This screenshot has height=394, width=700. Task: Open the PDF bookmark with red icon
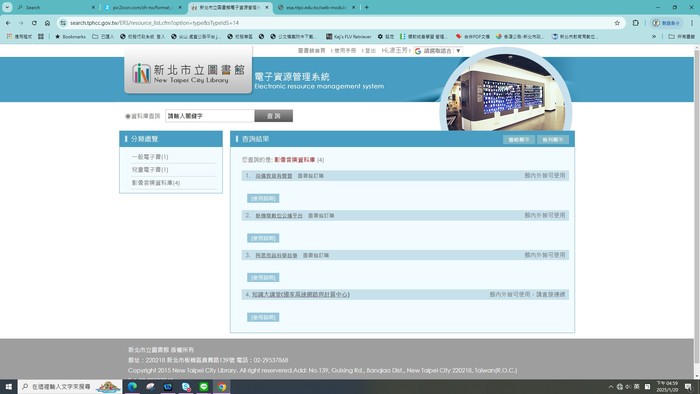(473, 37)
